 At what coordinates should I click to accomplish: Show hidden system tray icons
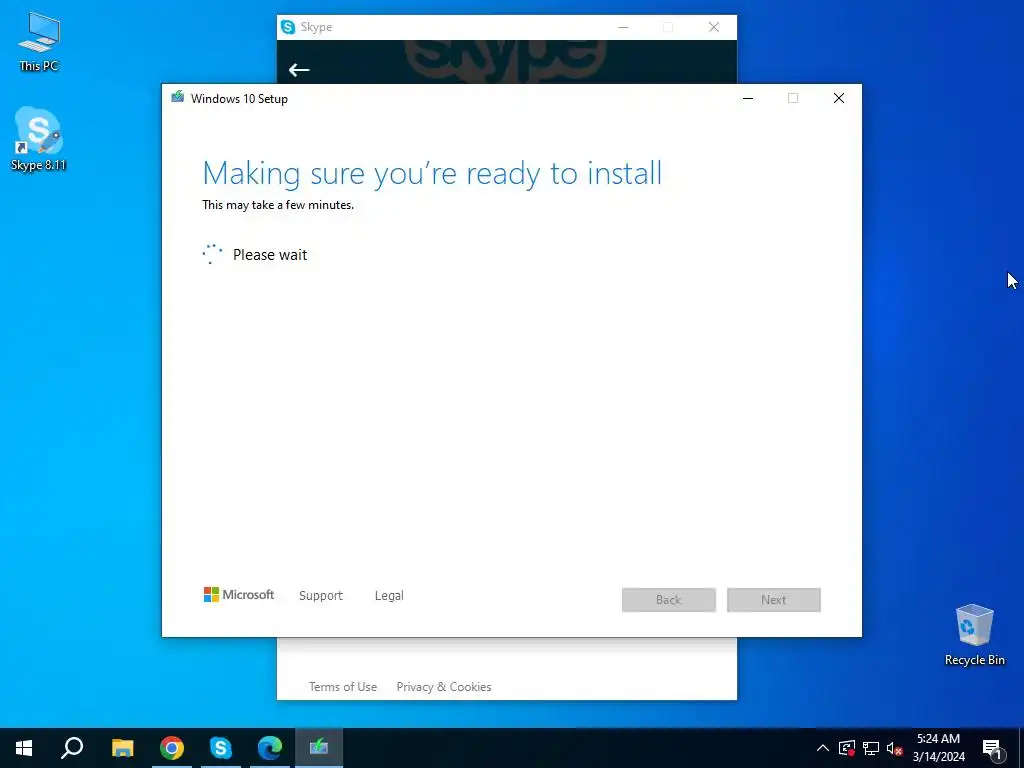(x=823, y=748)
